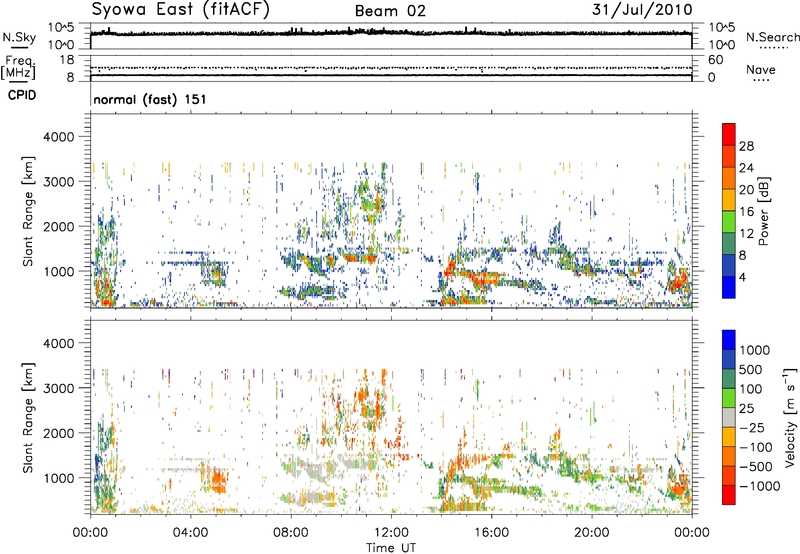Click the gray swatch of the Velocity colorbar
The height and width of the screenshot is (554, 800).
pyautogui.click(x=729, y=417)
